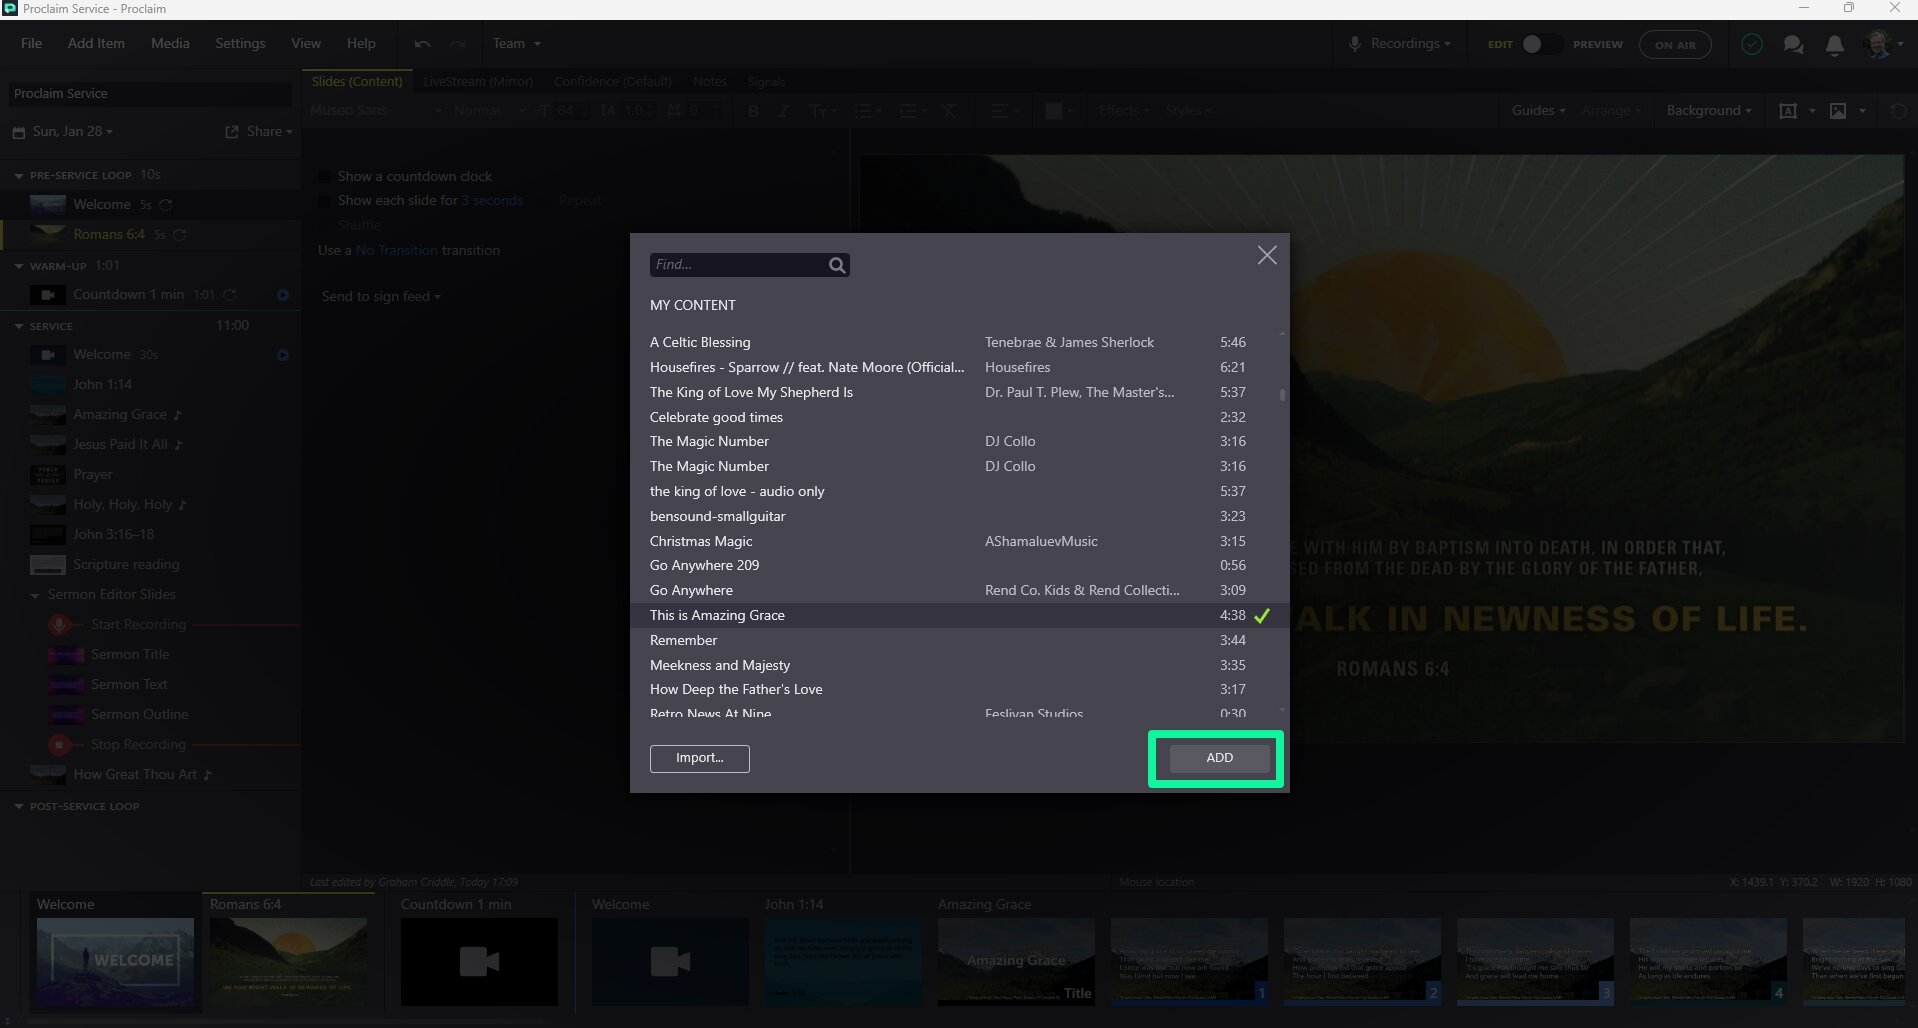Viewport: 1918px width, 1028px height.
Task: Click the Recordings microphone icon
Action: point(1355,44)
